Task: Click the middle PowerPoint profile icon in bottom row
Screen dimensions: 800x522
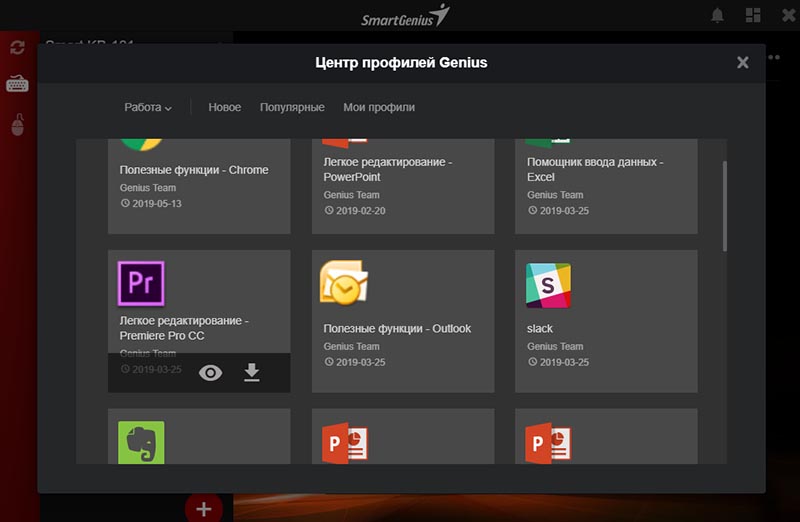Action: tap(345, 443)
